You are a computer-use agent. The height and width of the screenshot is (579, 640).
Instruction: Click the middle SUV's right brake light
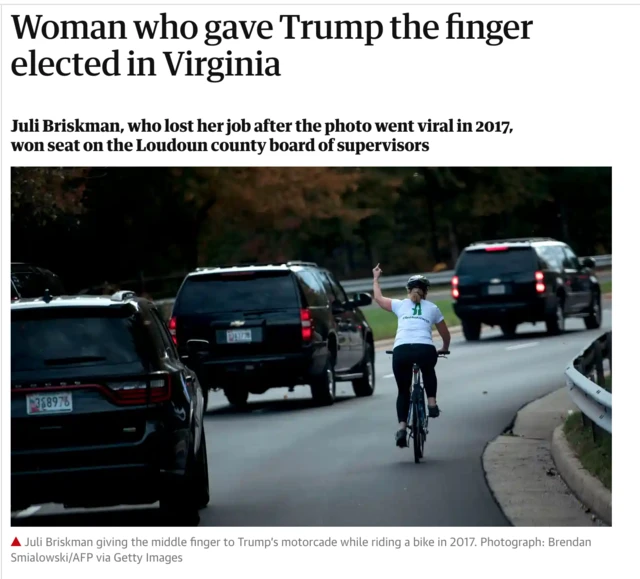pos(307,325)
